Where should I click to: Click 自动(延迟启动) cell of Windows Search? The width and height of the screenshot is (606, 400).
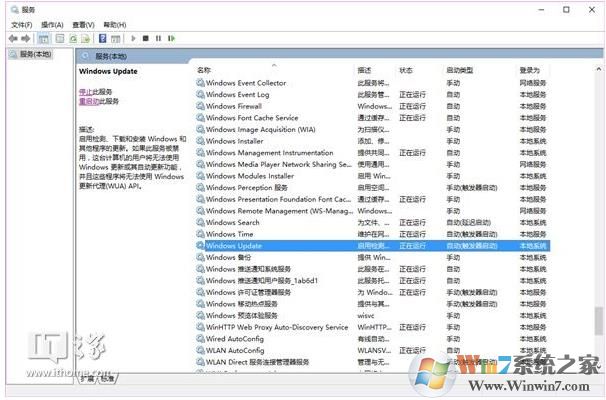click(x=468, y=222)
